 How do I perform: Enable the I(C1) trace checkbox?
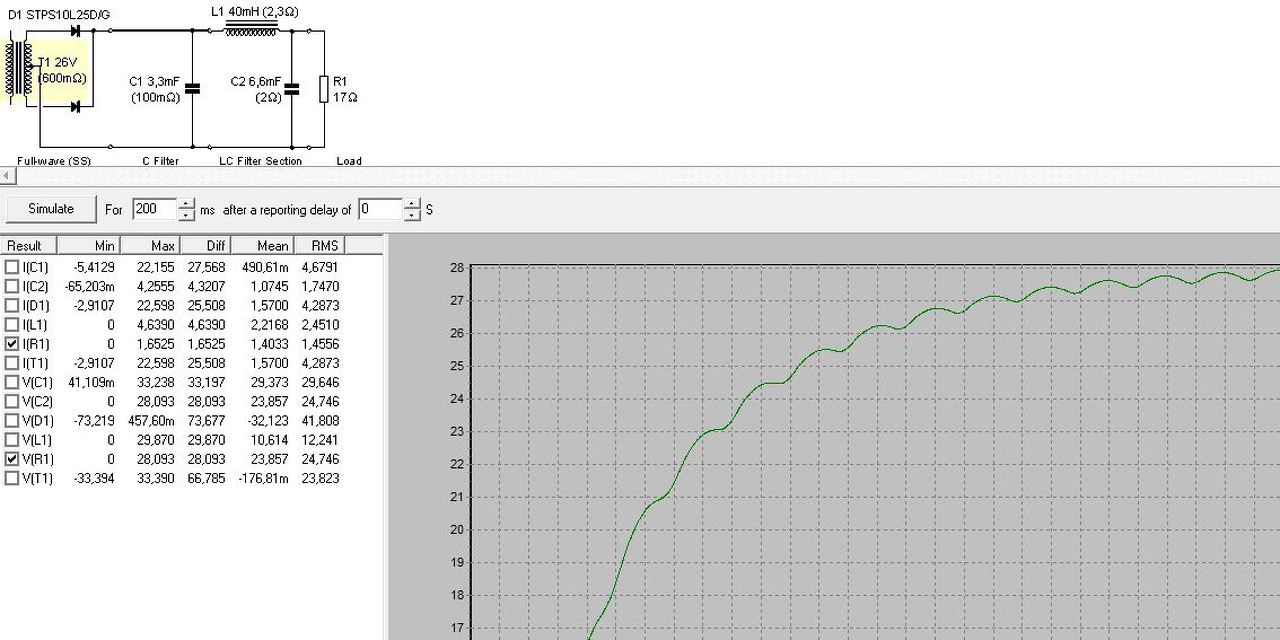12,267
